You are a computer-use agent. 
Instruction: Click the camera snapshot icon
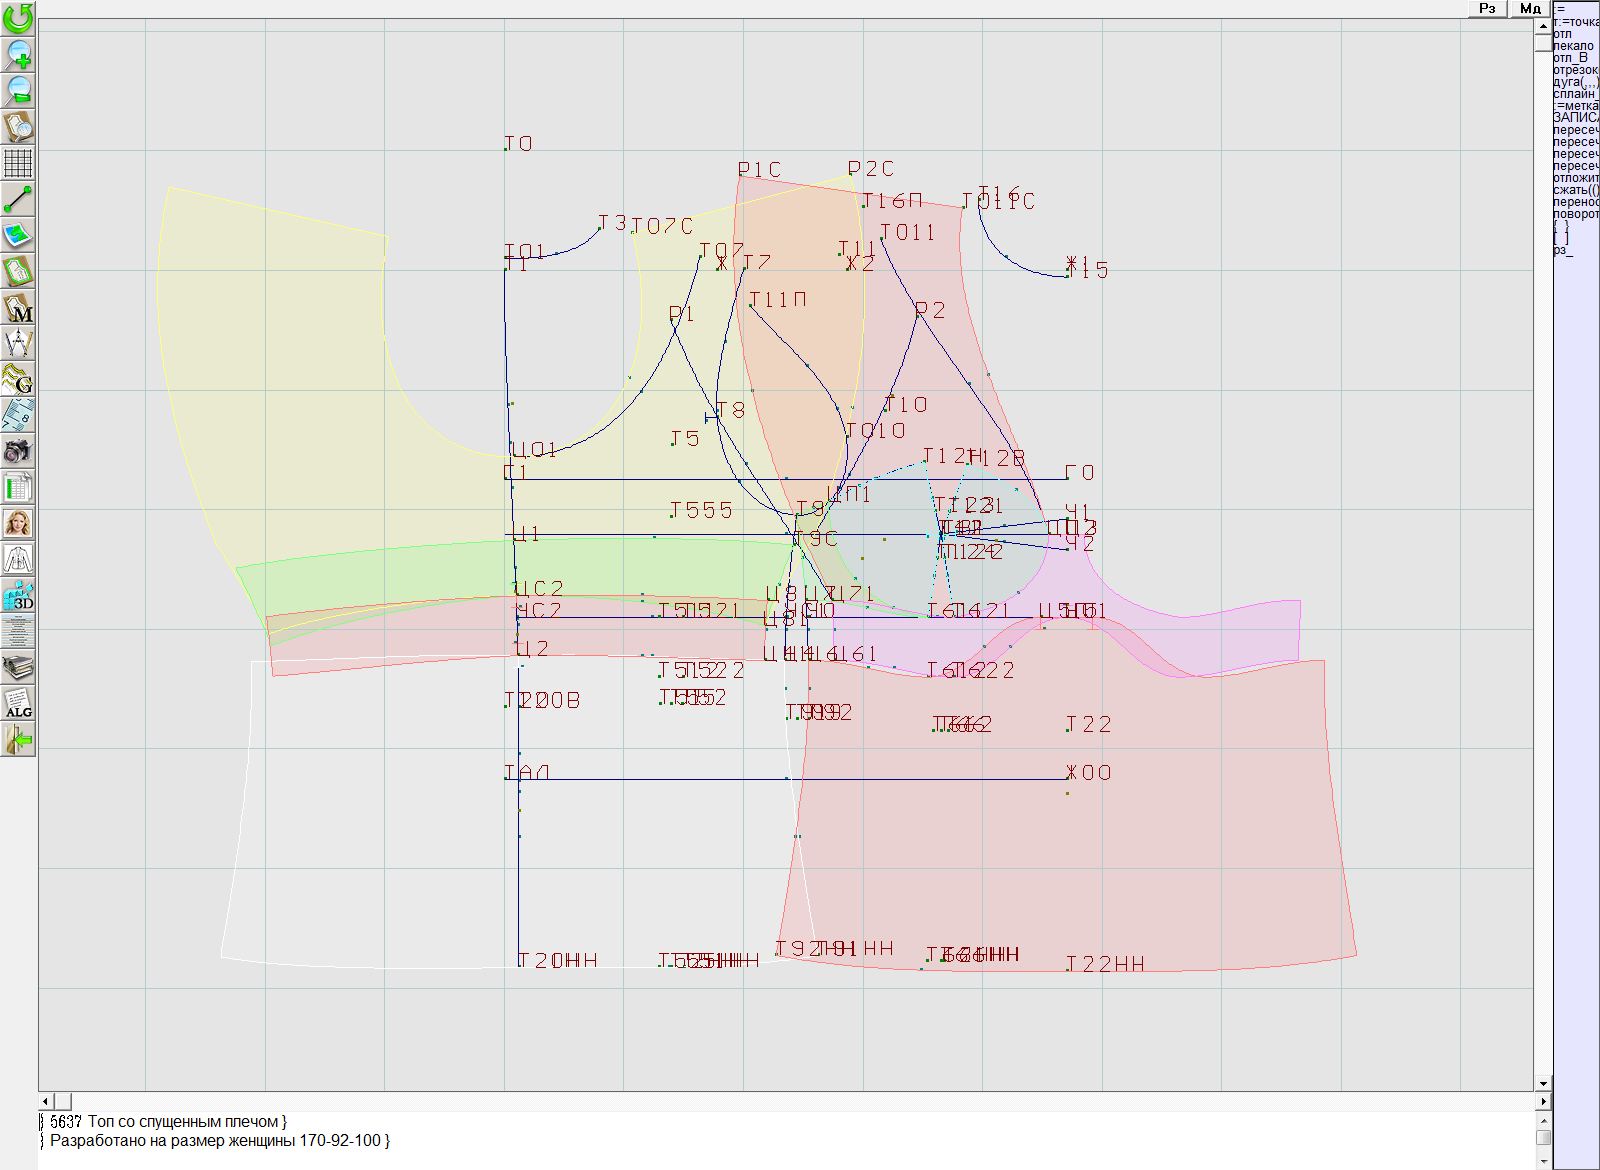click(x=18, y=451)
